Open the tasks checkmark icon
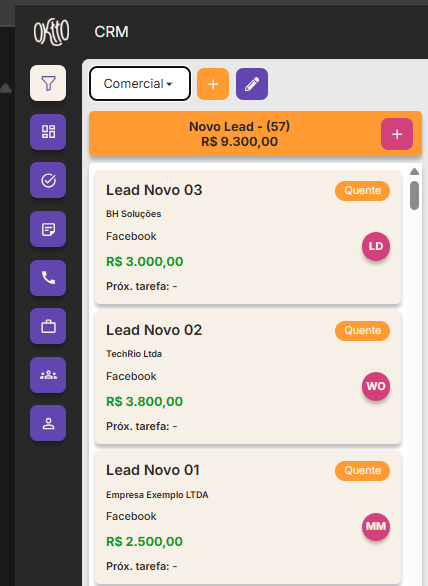 [x=48, y=181]
